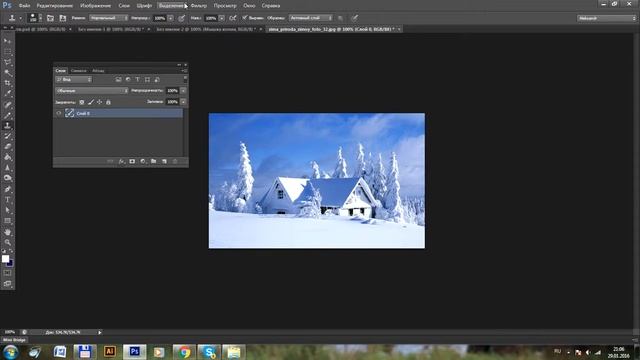Open the Фильтр menu

click(x=199, y=6)
